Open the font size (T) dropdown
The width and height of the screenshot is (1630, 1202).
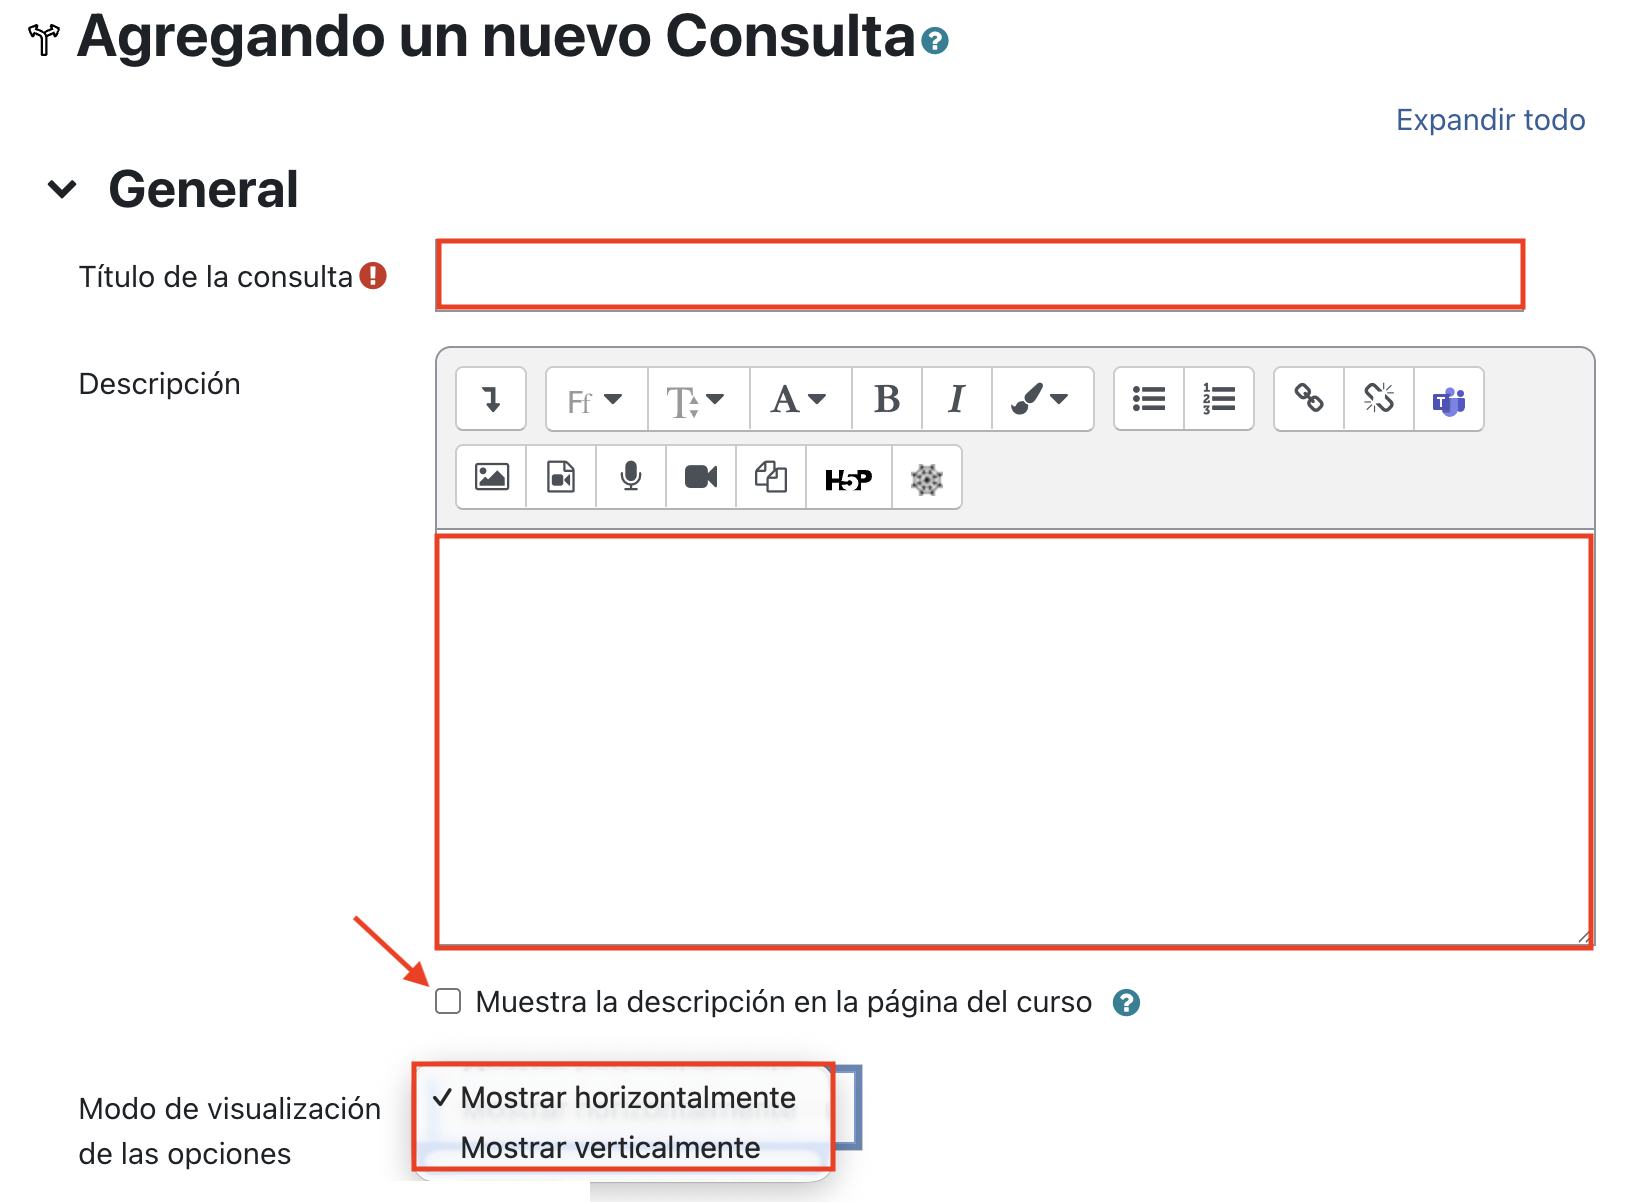pyautogui.click(x=698, y=399)
